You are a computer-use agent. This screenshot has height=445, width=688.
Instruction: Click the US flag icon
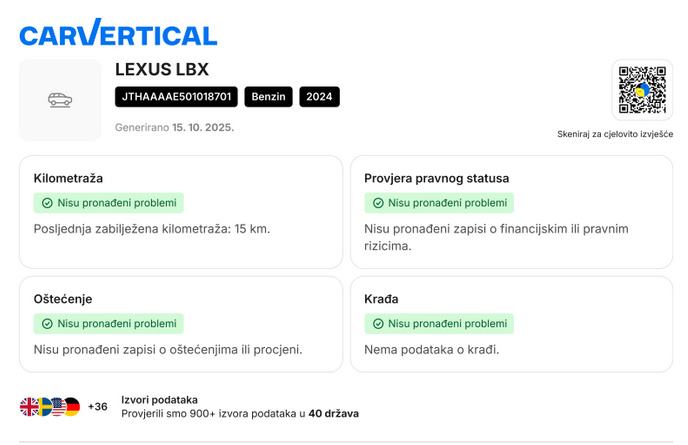(x=57, y=406)
